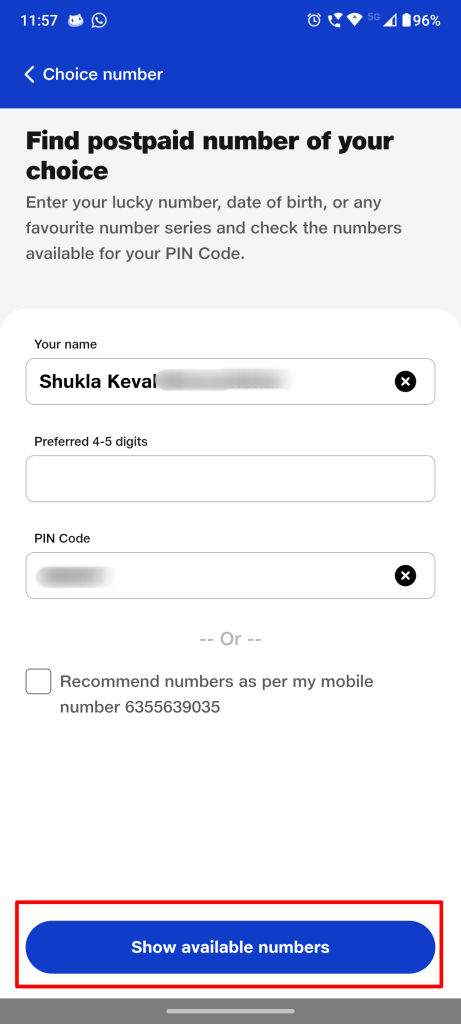Tap the cat-face notification icon in status bar
This screenshot has width=461, height=1024.
coord(76,20)
